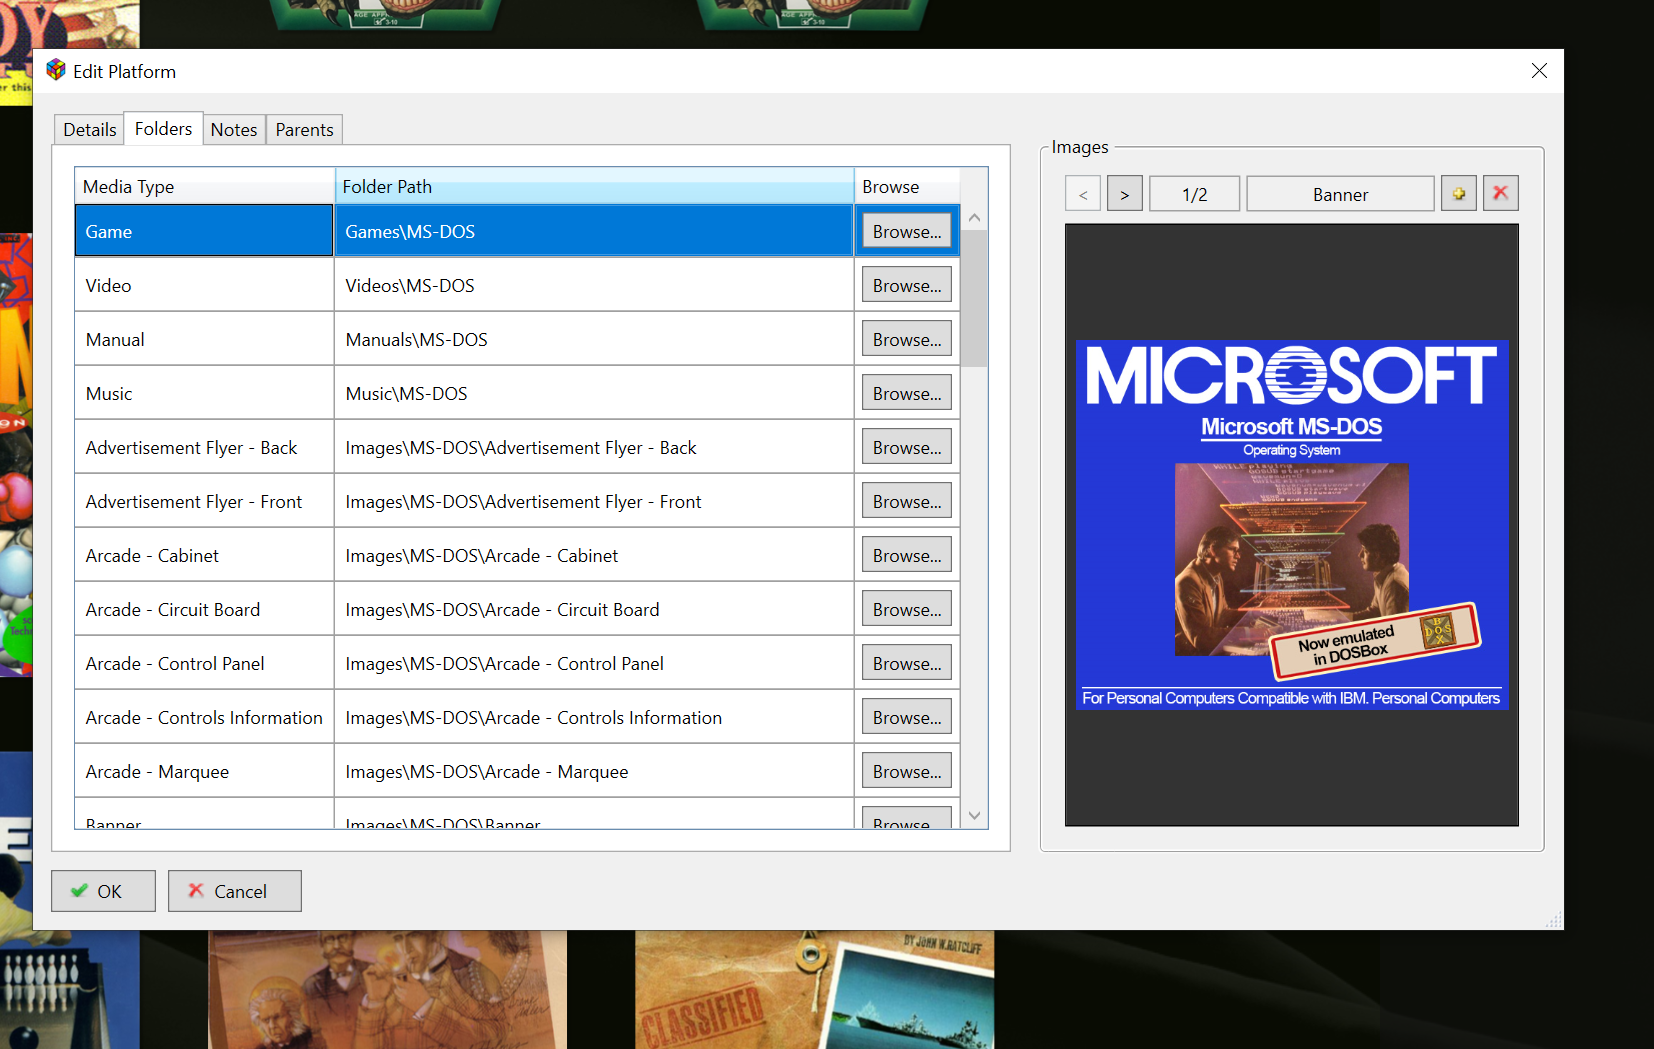
Task: Click Images\MS-DOS\Arcade - Marquee path
Action: [x=594, y=771]
